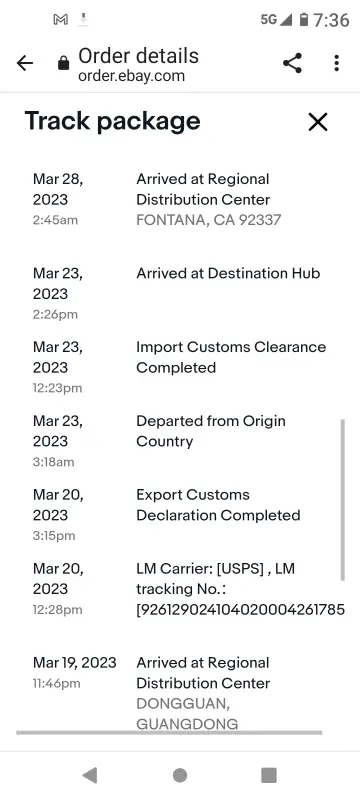Tap the Android back triangle button
360x800 pixels.
coord(90,776)
